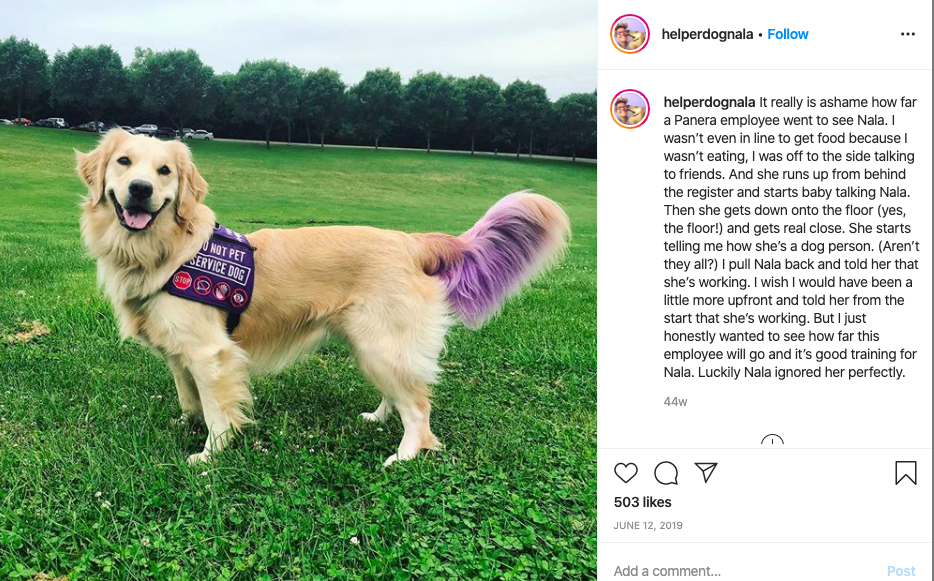Save the post with the bookmark icon
Image resolution: width=934 pixels, height=581 pixels.
[905, 473]
